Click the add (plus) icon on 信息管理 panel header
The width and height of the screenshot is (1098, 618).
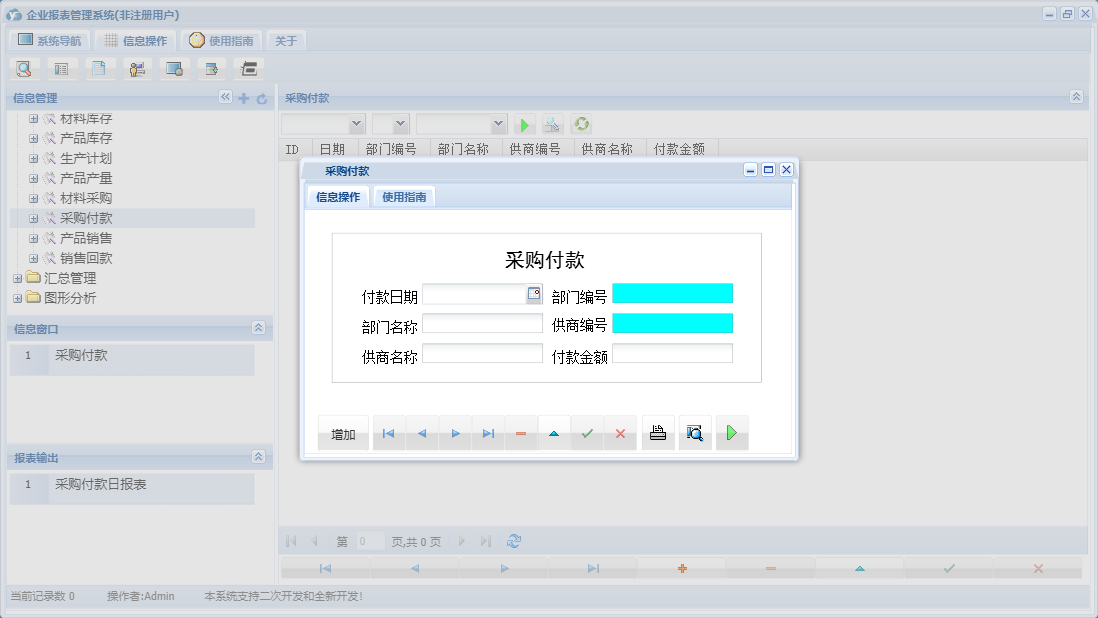pyautogui.click(x=244, y=98)
